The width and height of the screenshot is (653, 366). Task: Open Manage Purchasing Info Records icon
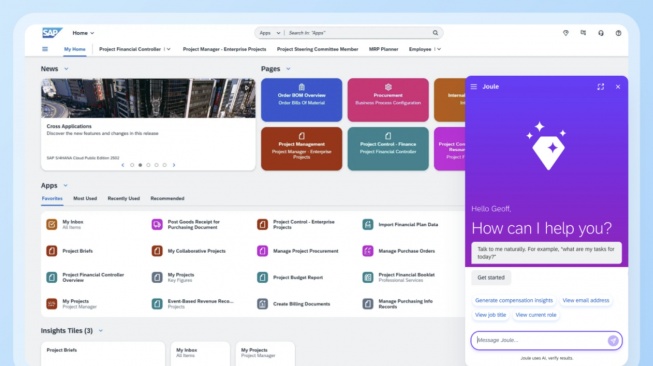[368, 304]
